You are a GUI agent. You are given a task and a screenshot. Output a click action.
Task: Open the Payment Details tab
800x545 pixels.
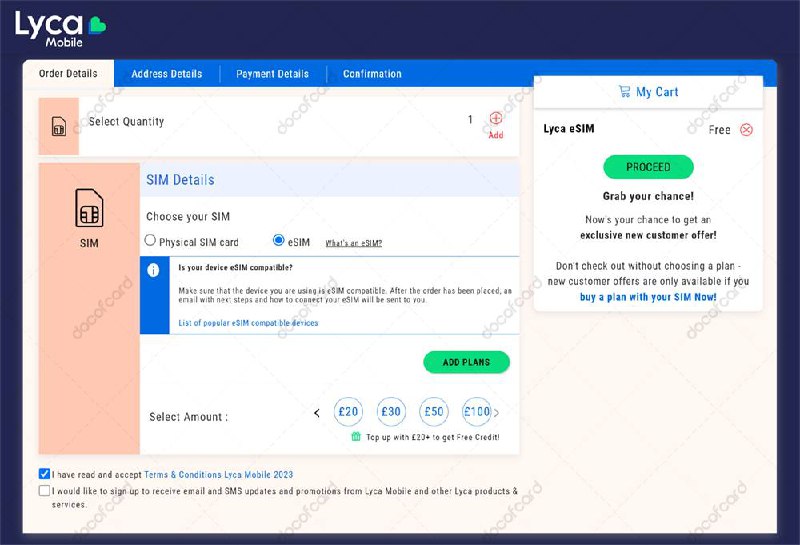pos(272,74)
